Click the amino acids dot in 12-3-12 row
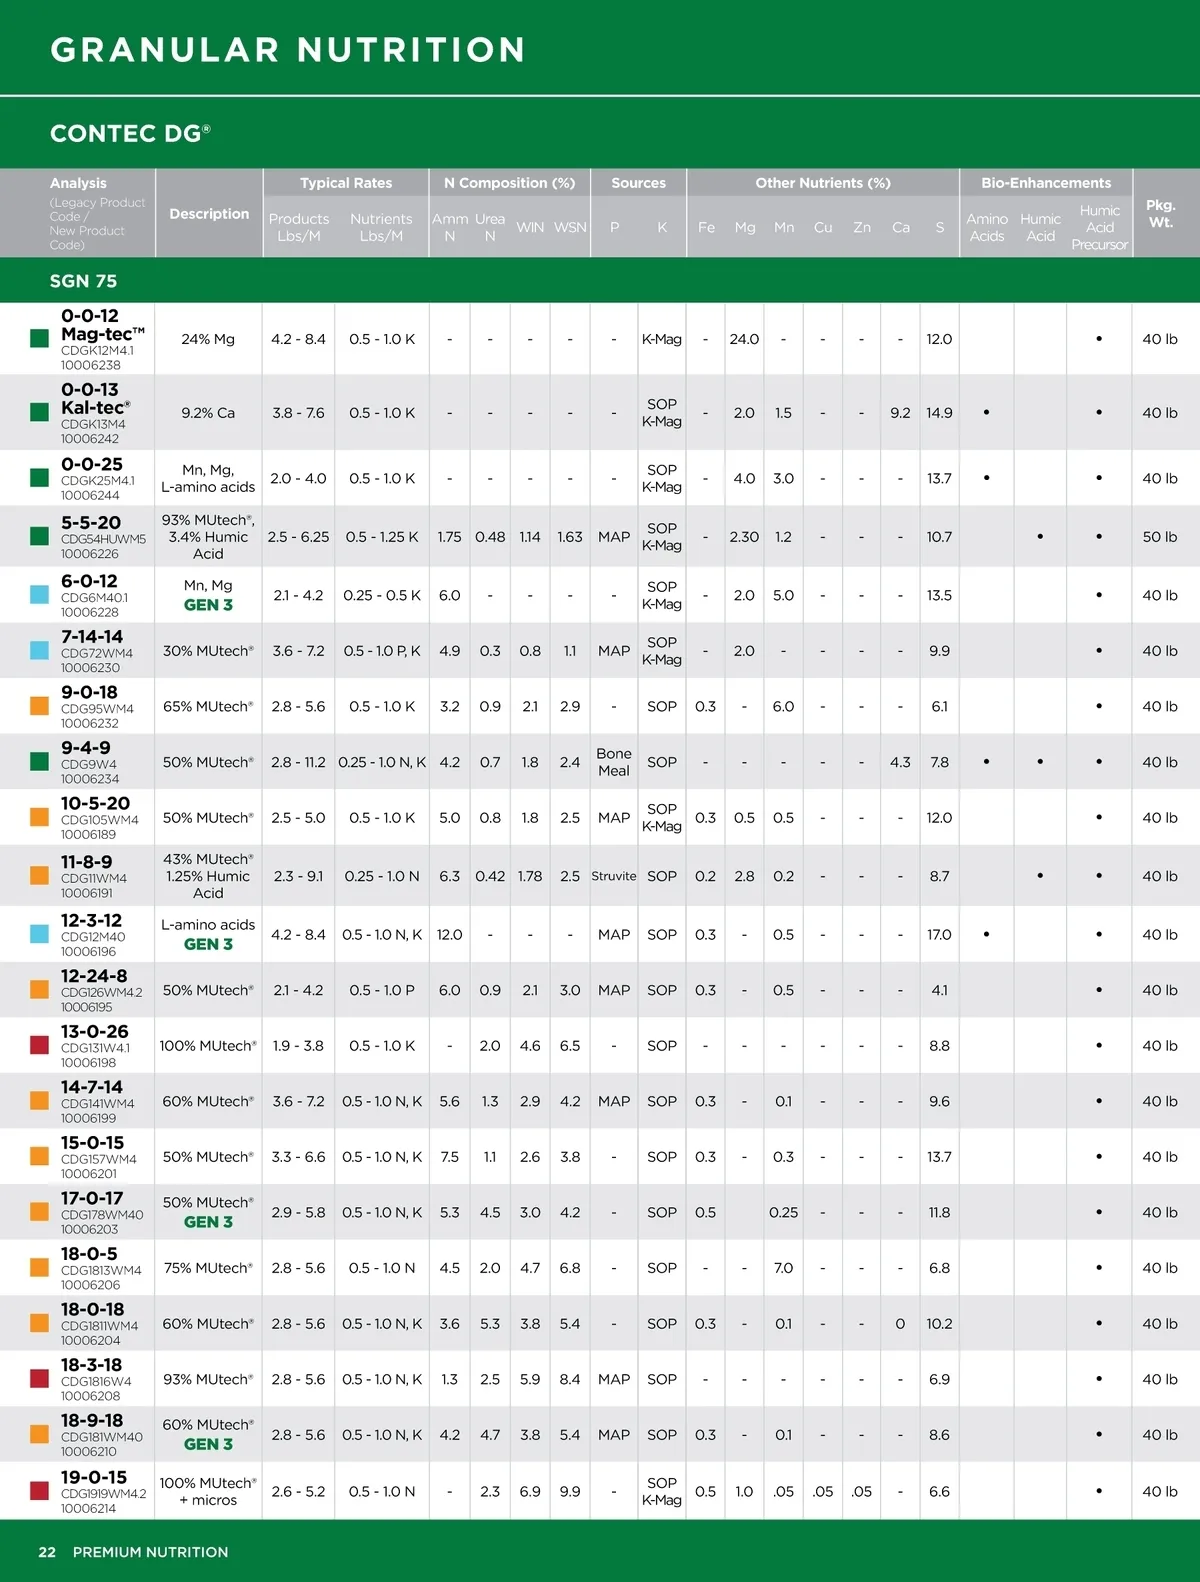This screenshot has height=1582, width=1200. point(986,935)
